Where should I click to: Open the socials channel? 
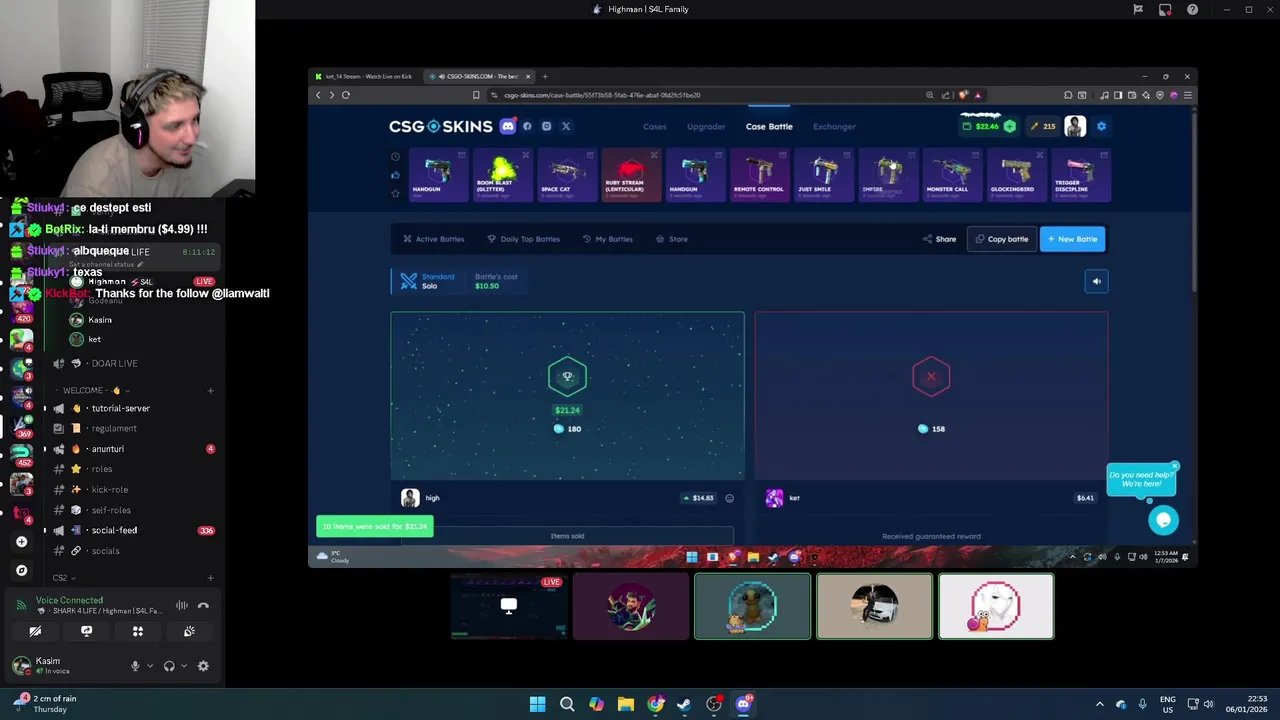[x=130, y=551]
